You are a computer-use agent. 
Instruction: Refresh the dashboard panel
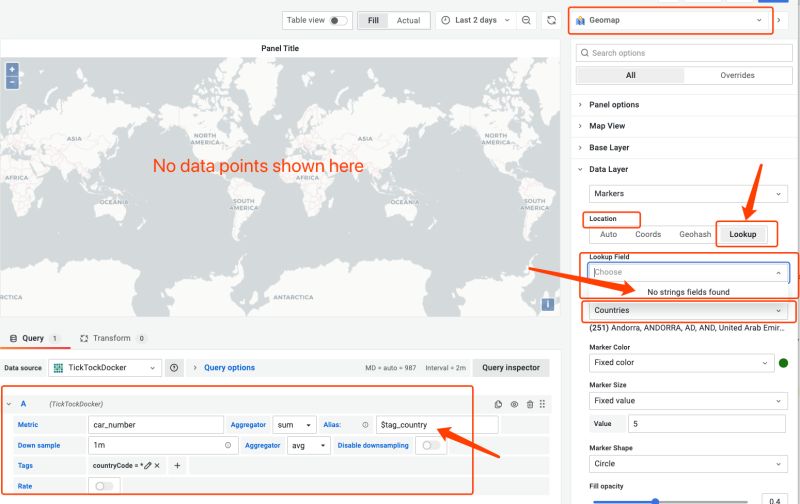tap(552, 20)
